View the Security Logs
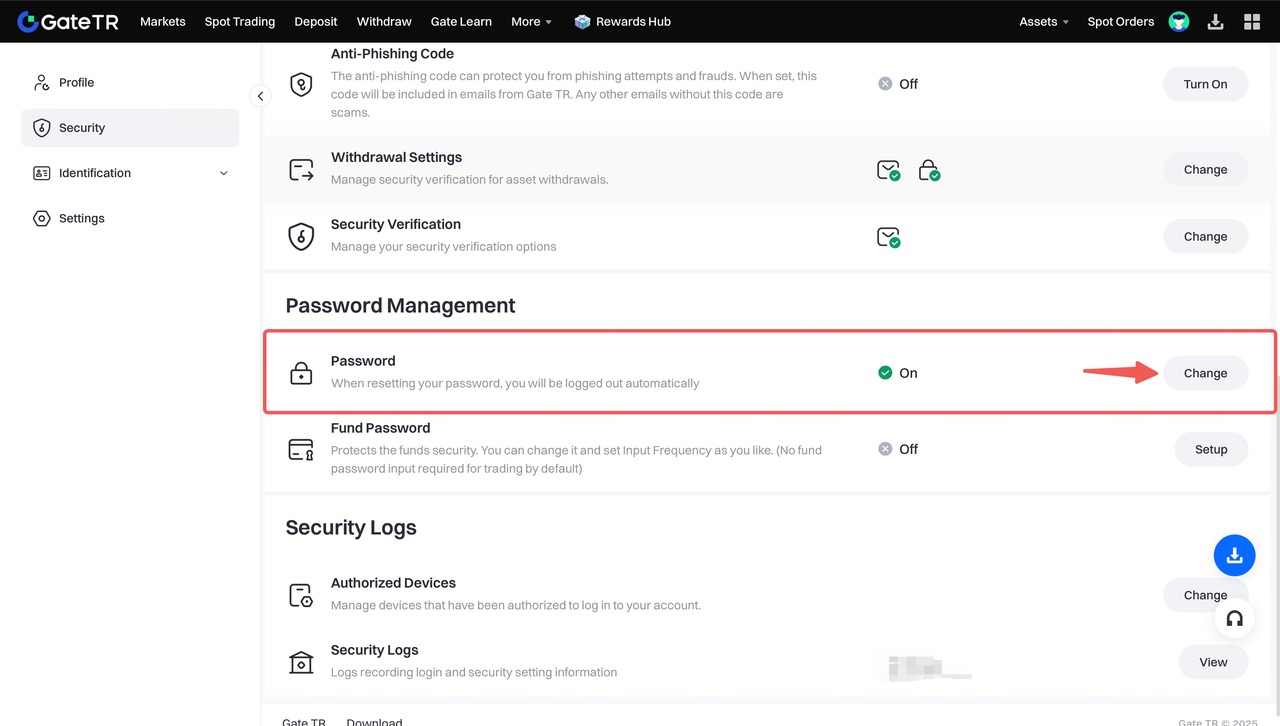 pyautogui.click(x=1212, y=662)
